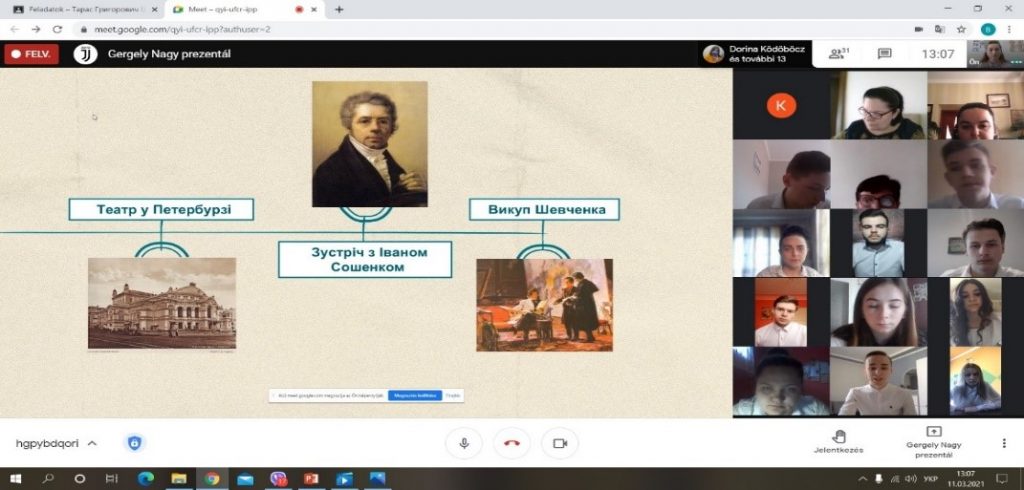Screen dimensions: 1024x490
Task: Raise hand with the Jelentkezés button
Action: click(838, 442)
